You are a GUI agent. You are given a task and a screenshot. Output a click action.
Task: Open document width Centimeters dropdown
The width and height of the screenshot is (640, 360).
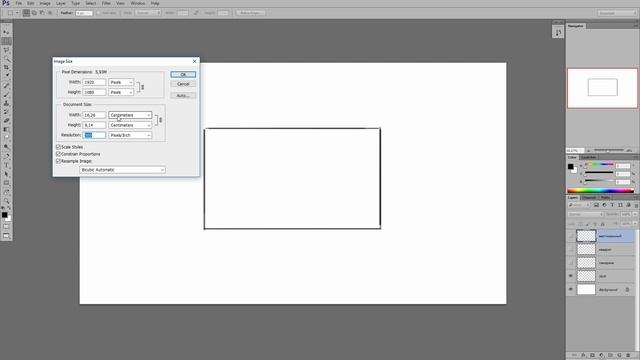[130, 115]
